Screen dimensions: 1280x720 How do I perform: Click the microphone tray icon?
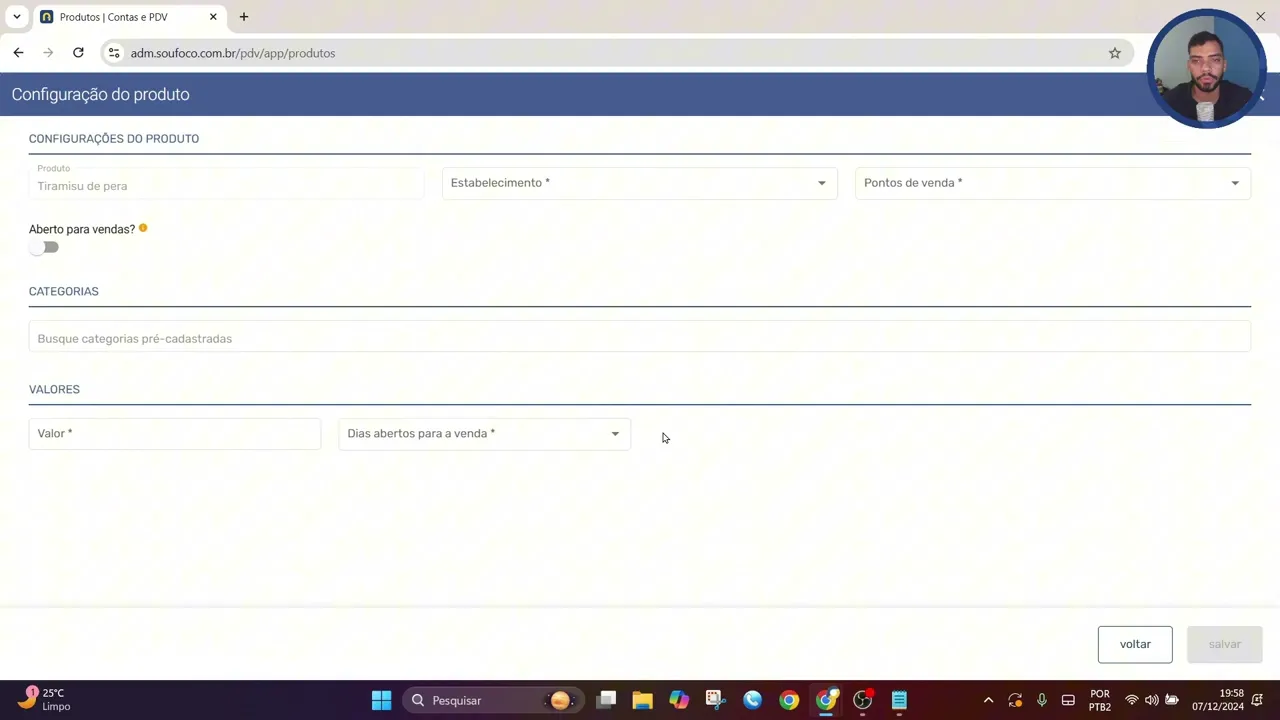coord(1042,700)
